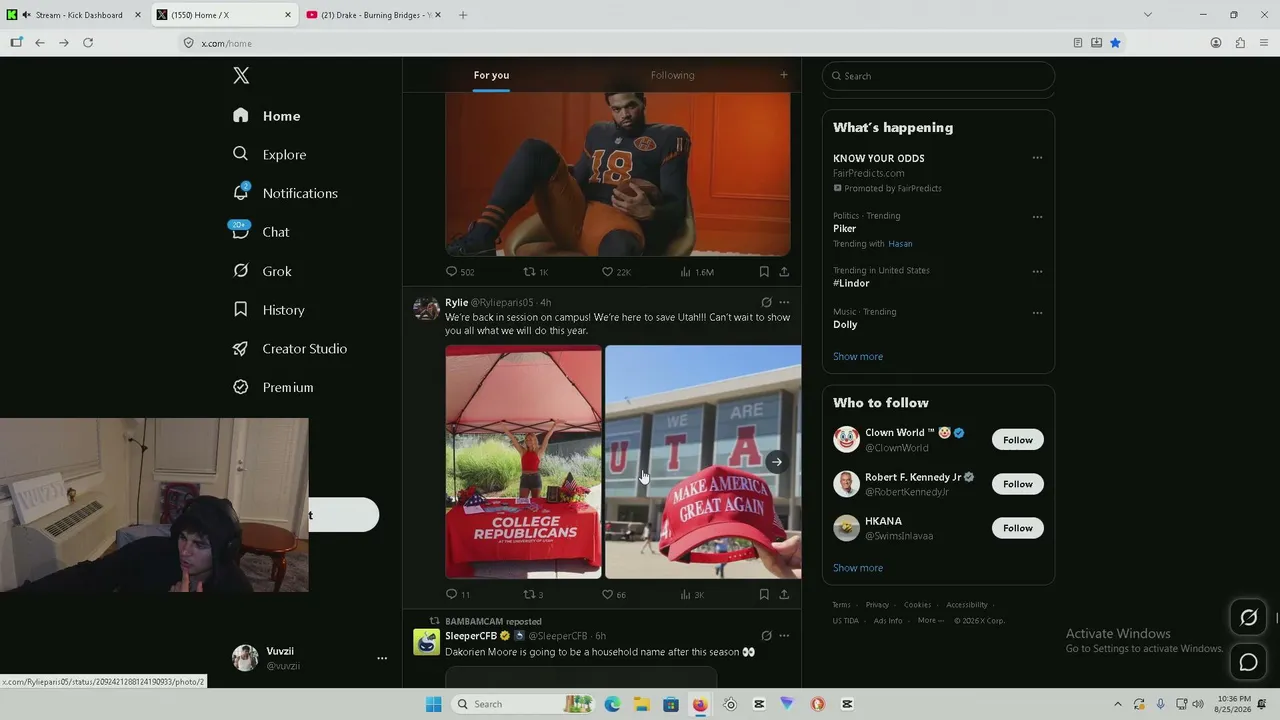
Task: Open Explore in the left sidebar
Action: (269, 154)
